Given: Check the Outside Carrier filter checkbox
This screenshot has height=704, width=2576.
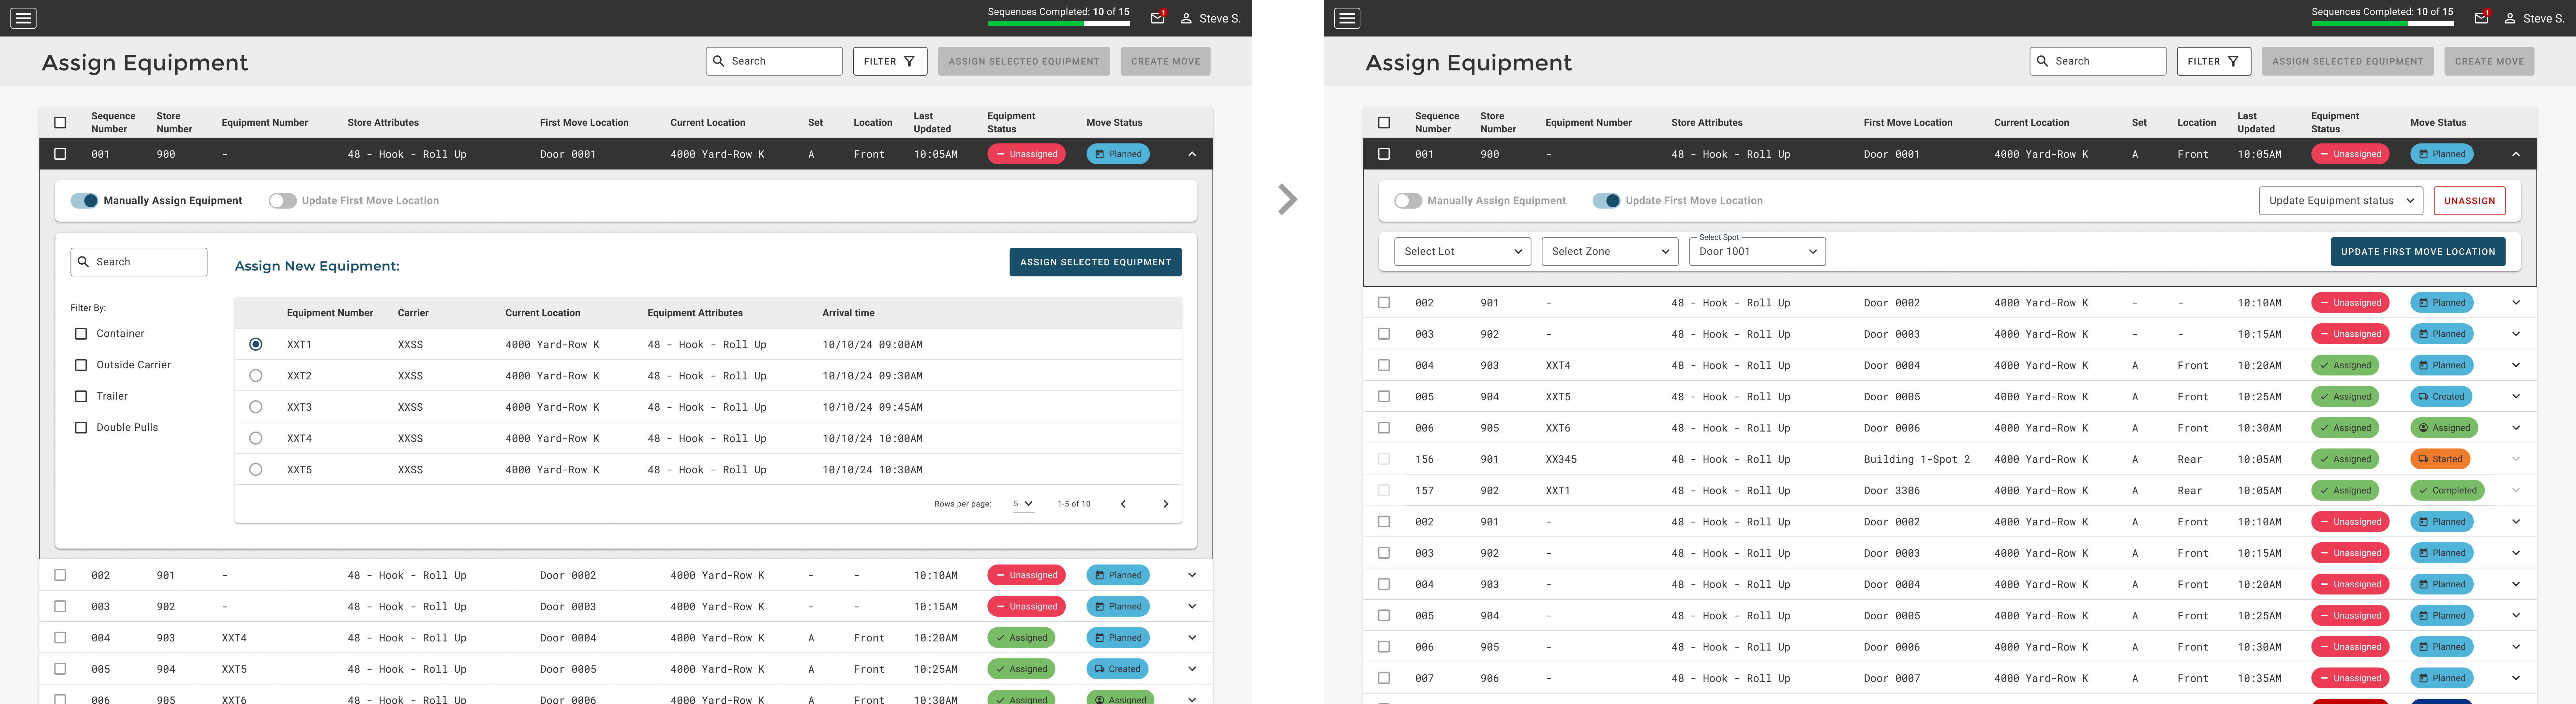Looking at the screenshot, I should 81,365.
